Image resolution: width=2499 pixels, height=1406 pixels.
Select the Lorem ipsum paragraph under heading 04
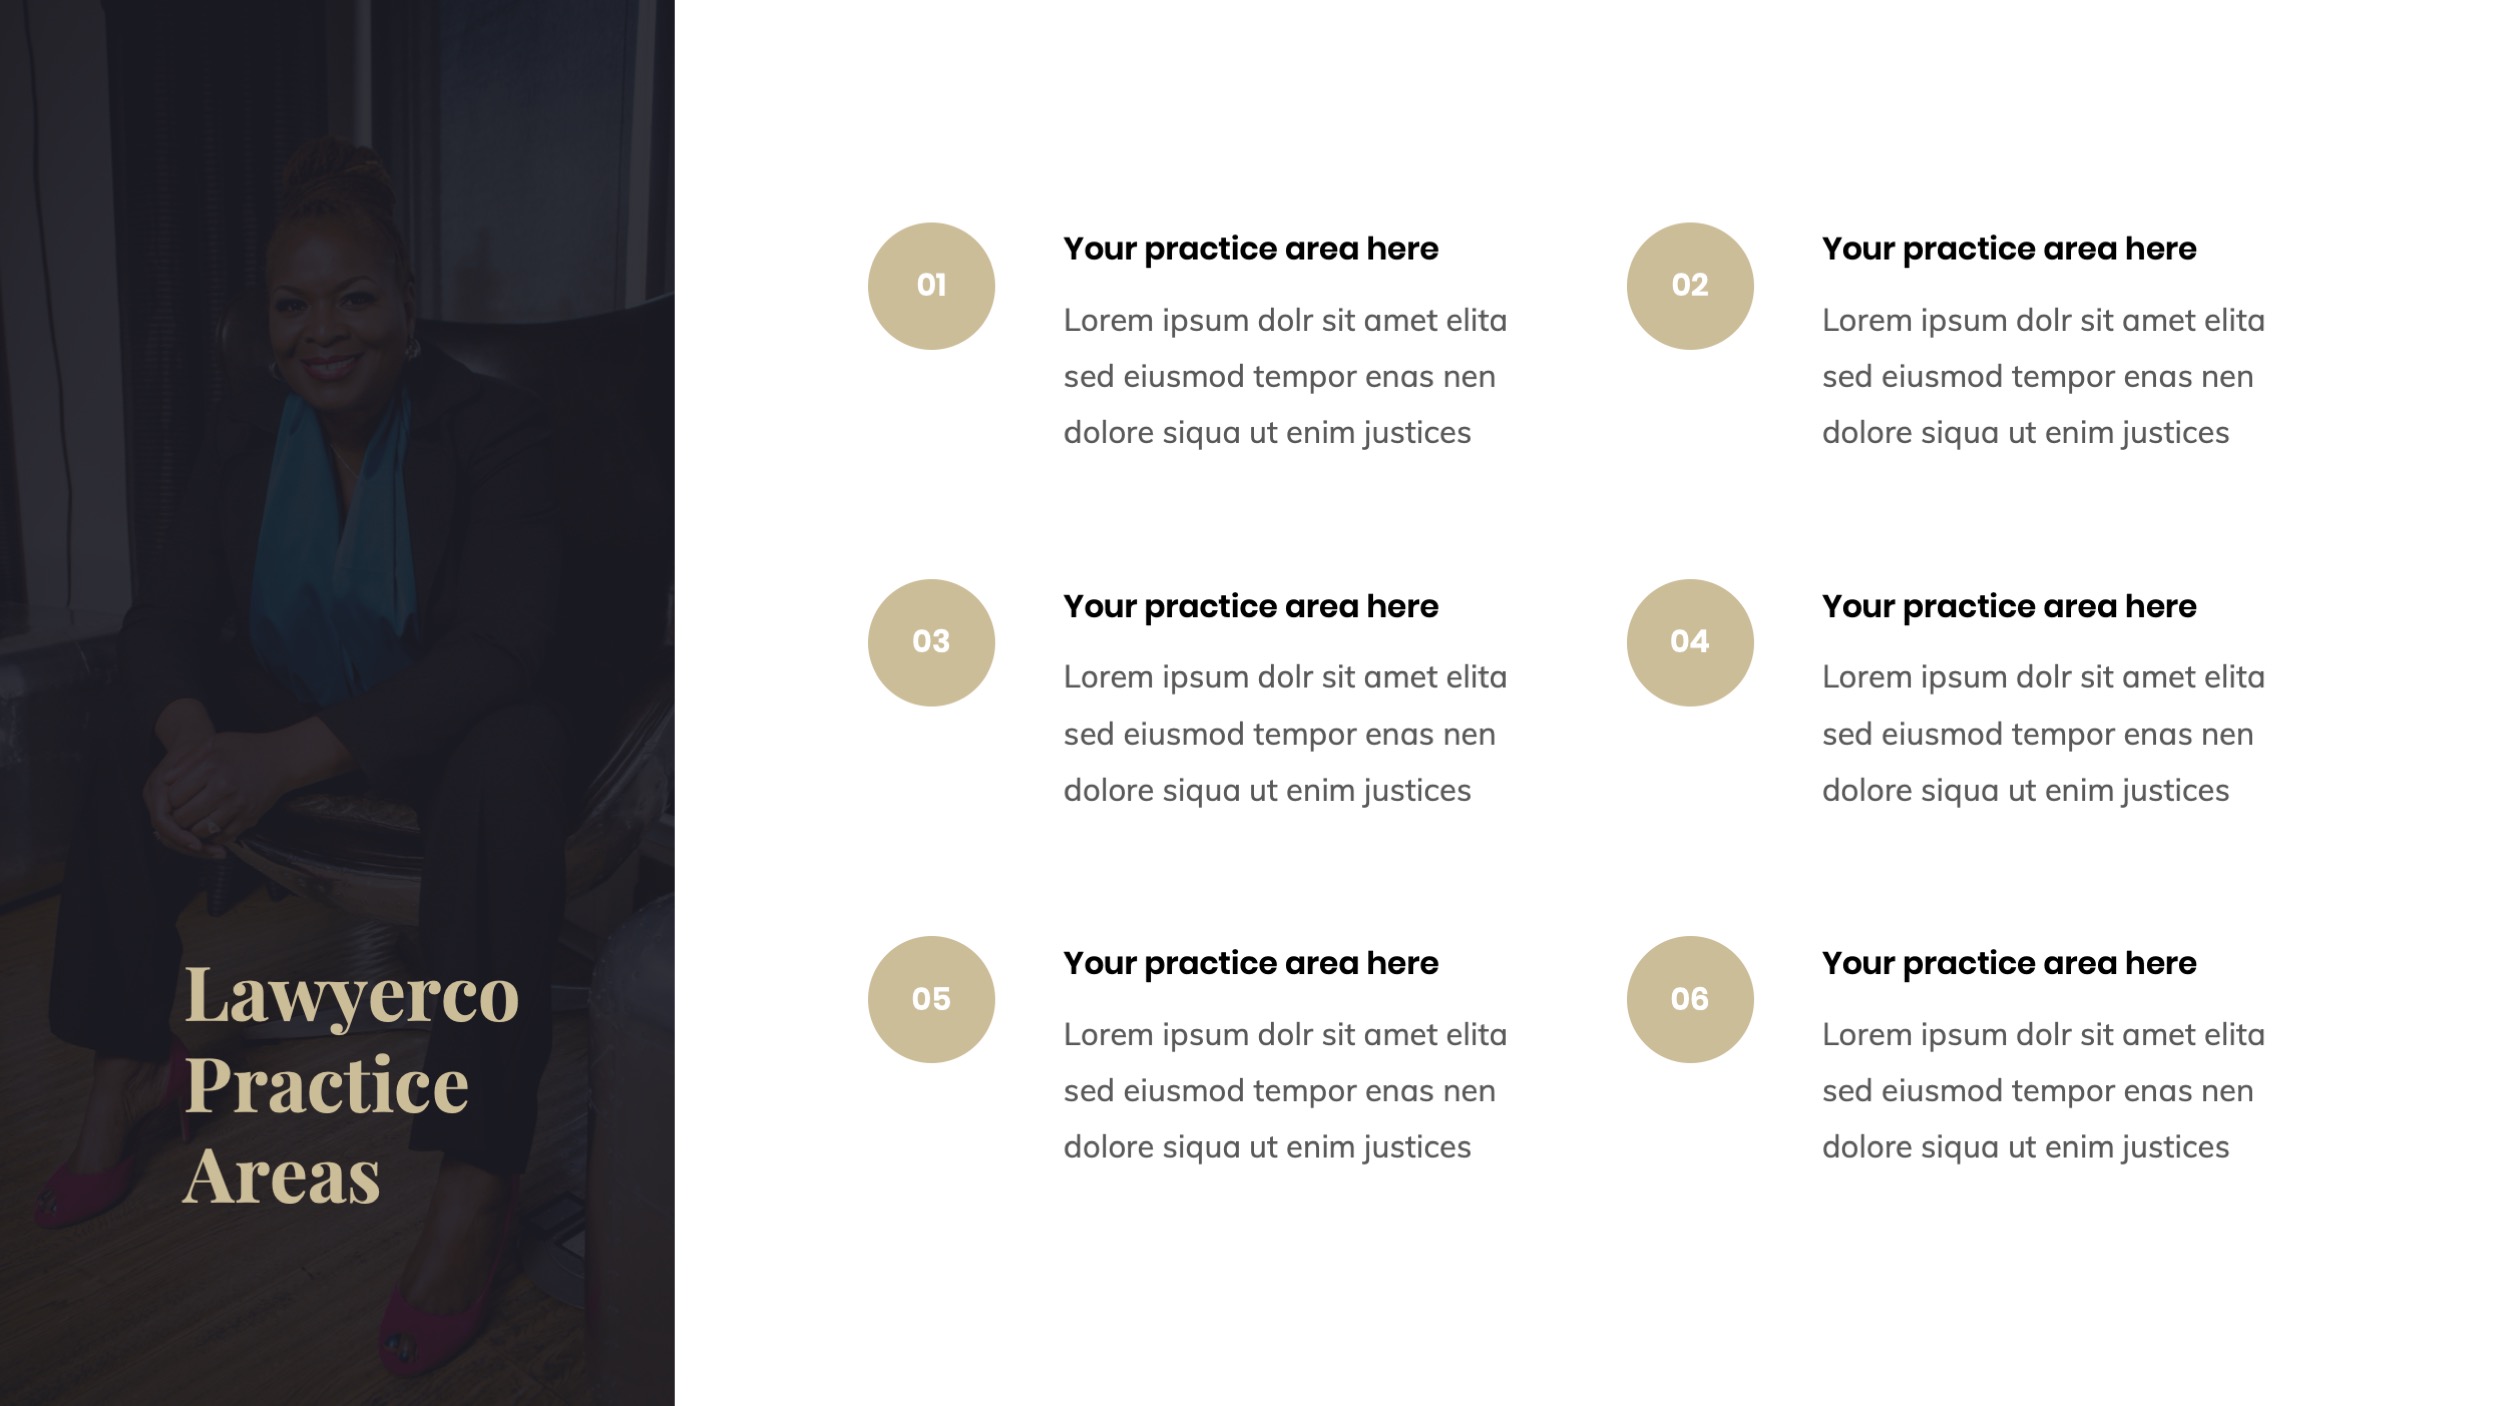[2042, 734]
